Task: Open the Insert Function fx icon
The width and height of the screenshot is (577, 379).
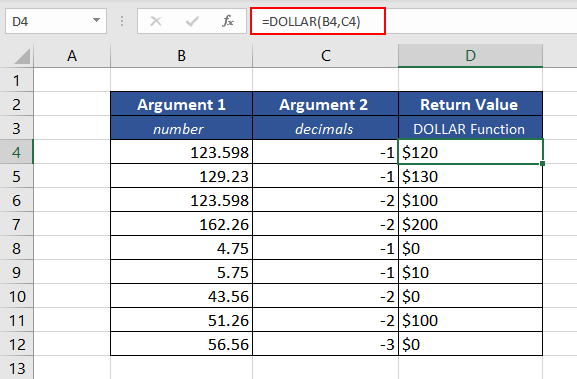Action: [228, 21]
